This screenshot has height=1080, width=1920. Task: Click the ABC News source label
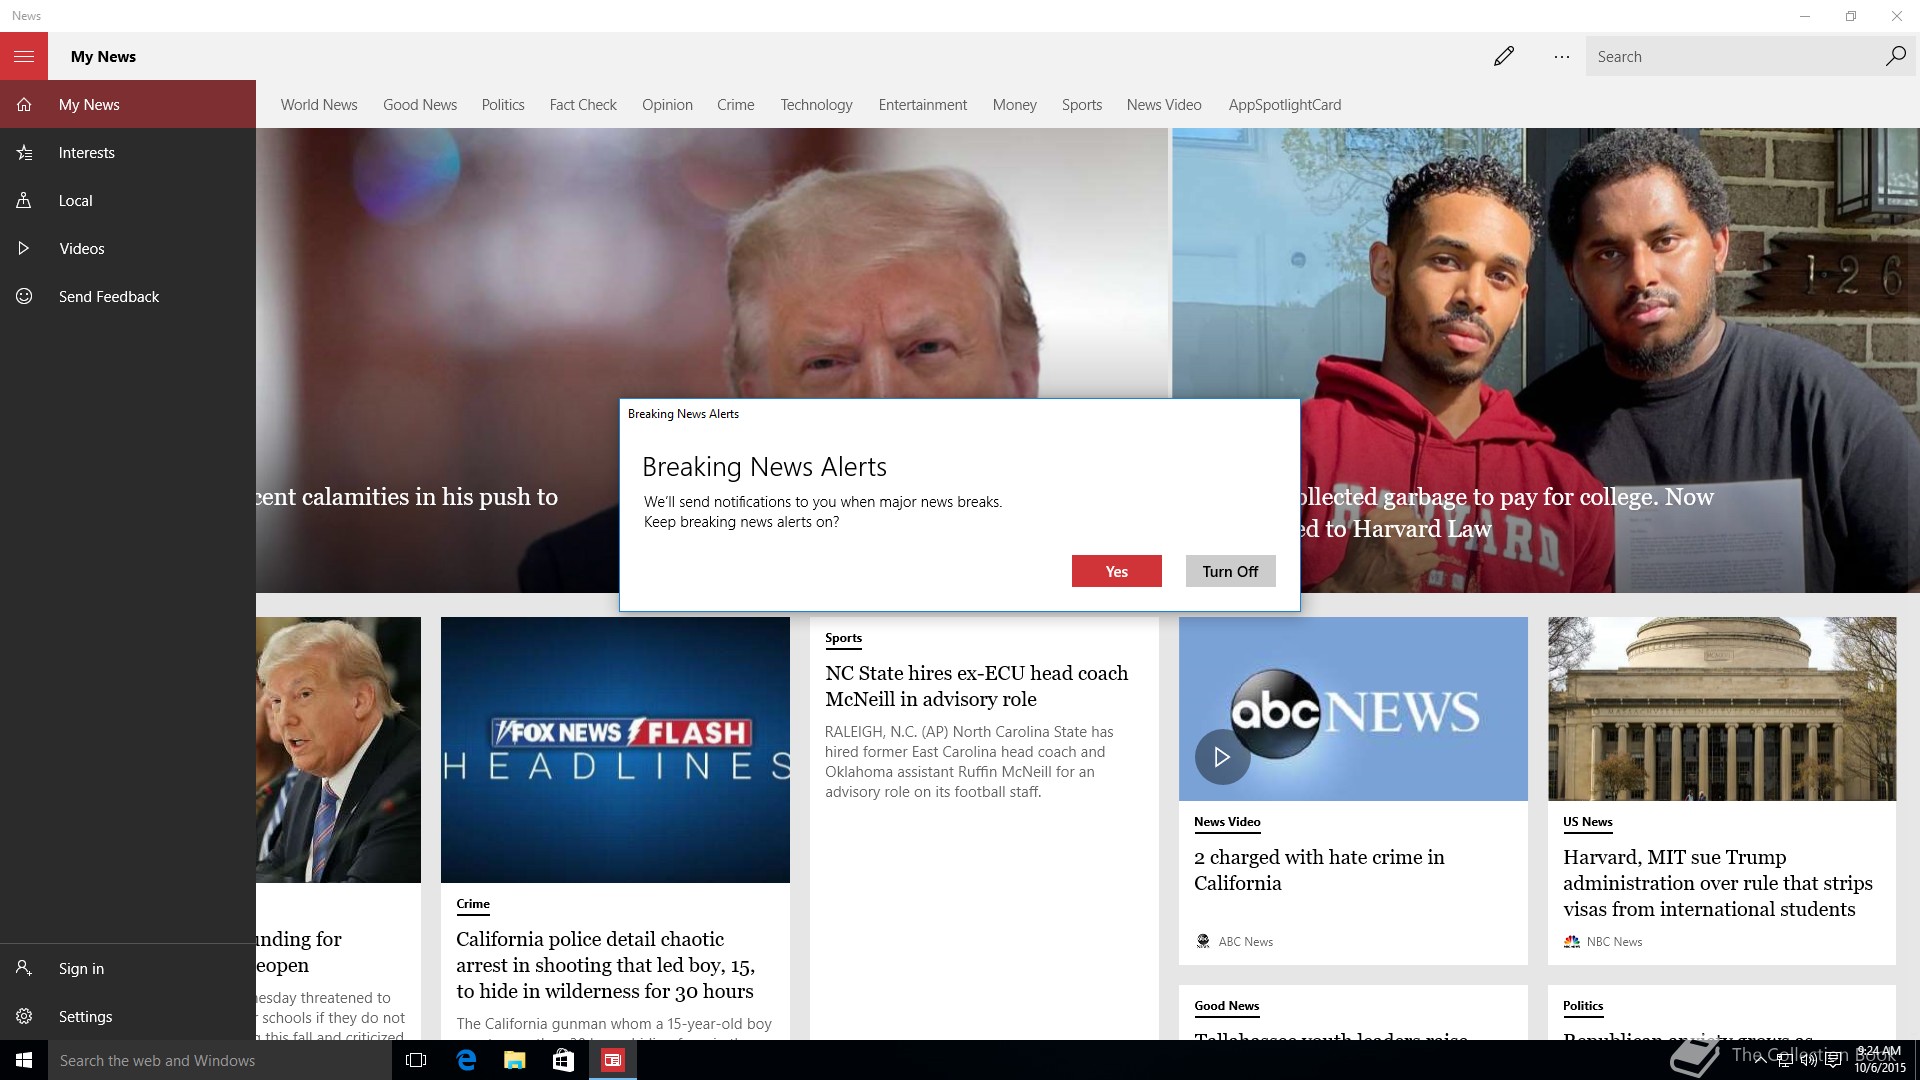(1245, 942)
